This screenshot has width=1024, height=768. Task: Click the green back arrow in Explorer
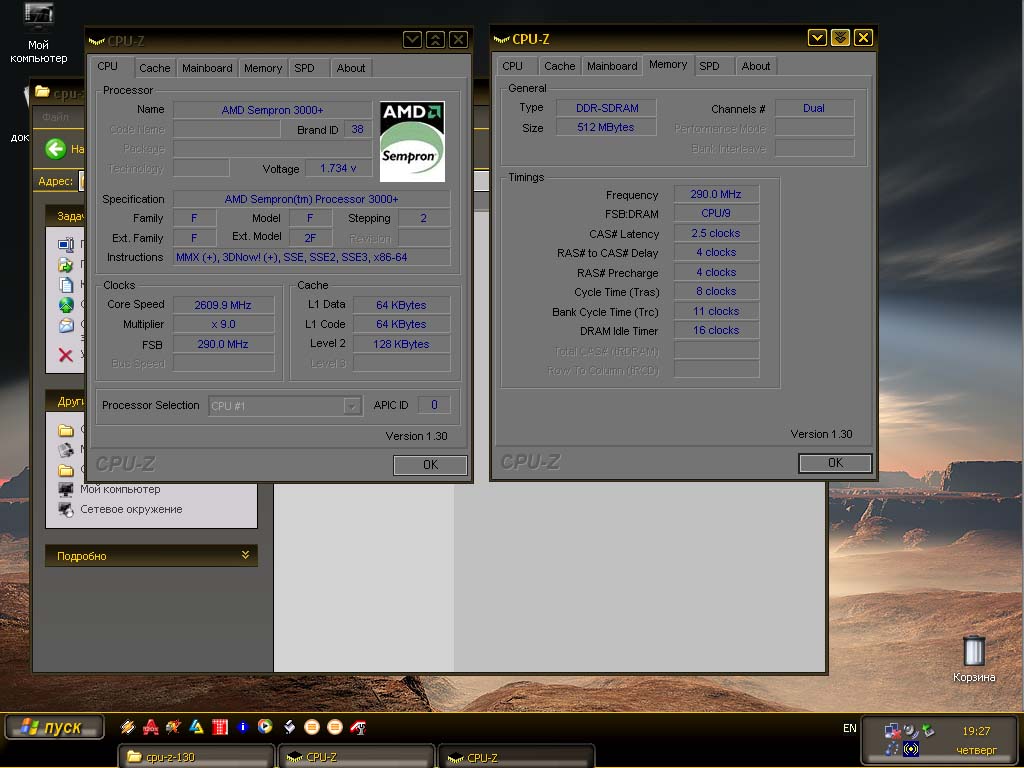click(x=56, y=149)
